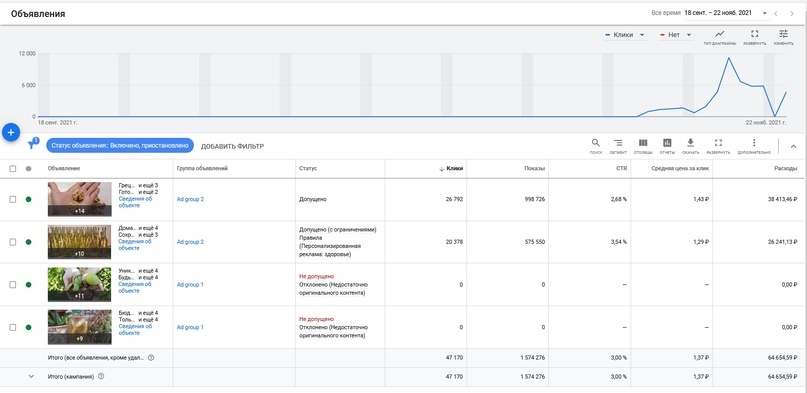Open chart type (Тип диаграммы) icon
The image size is (807, 393).
pos(720,37)
